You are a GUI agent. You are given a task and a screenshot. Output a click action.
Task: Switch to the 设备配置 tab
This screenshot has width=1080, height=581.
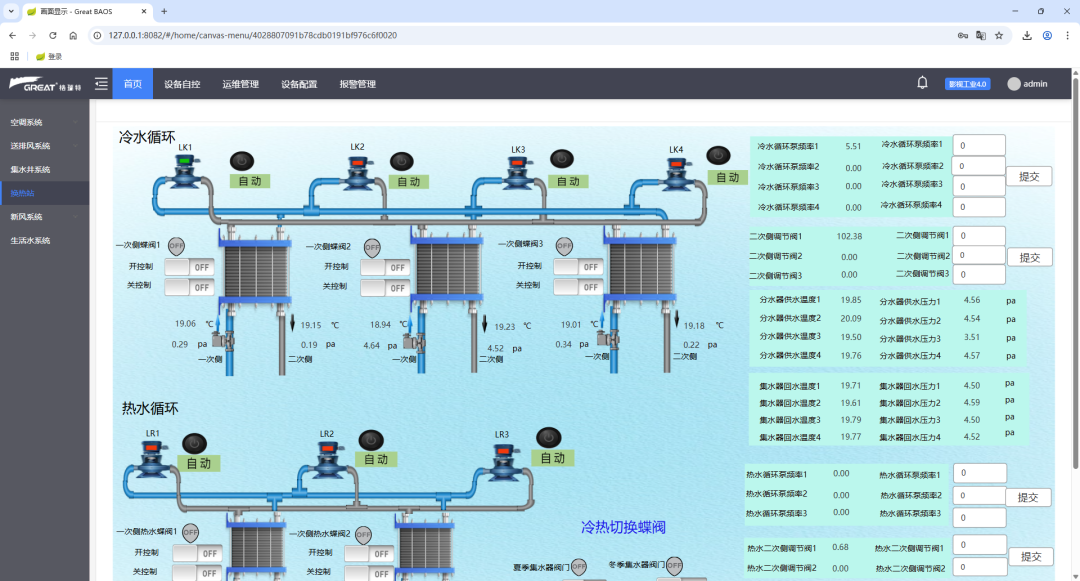(x=300, y=84)
